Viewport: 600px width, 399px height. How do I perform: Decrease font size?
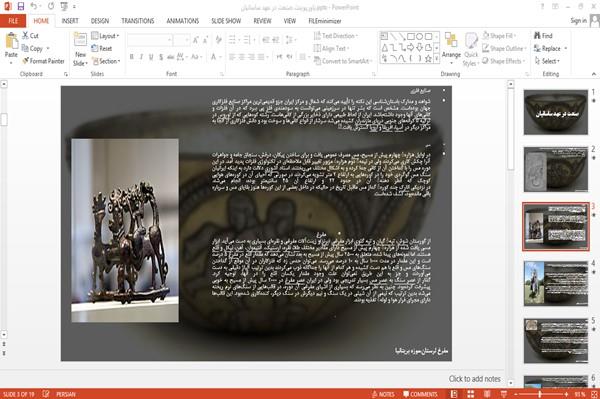point(206,40)
